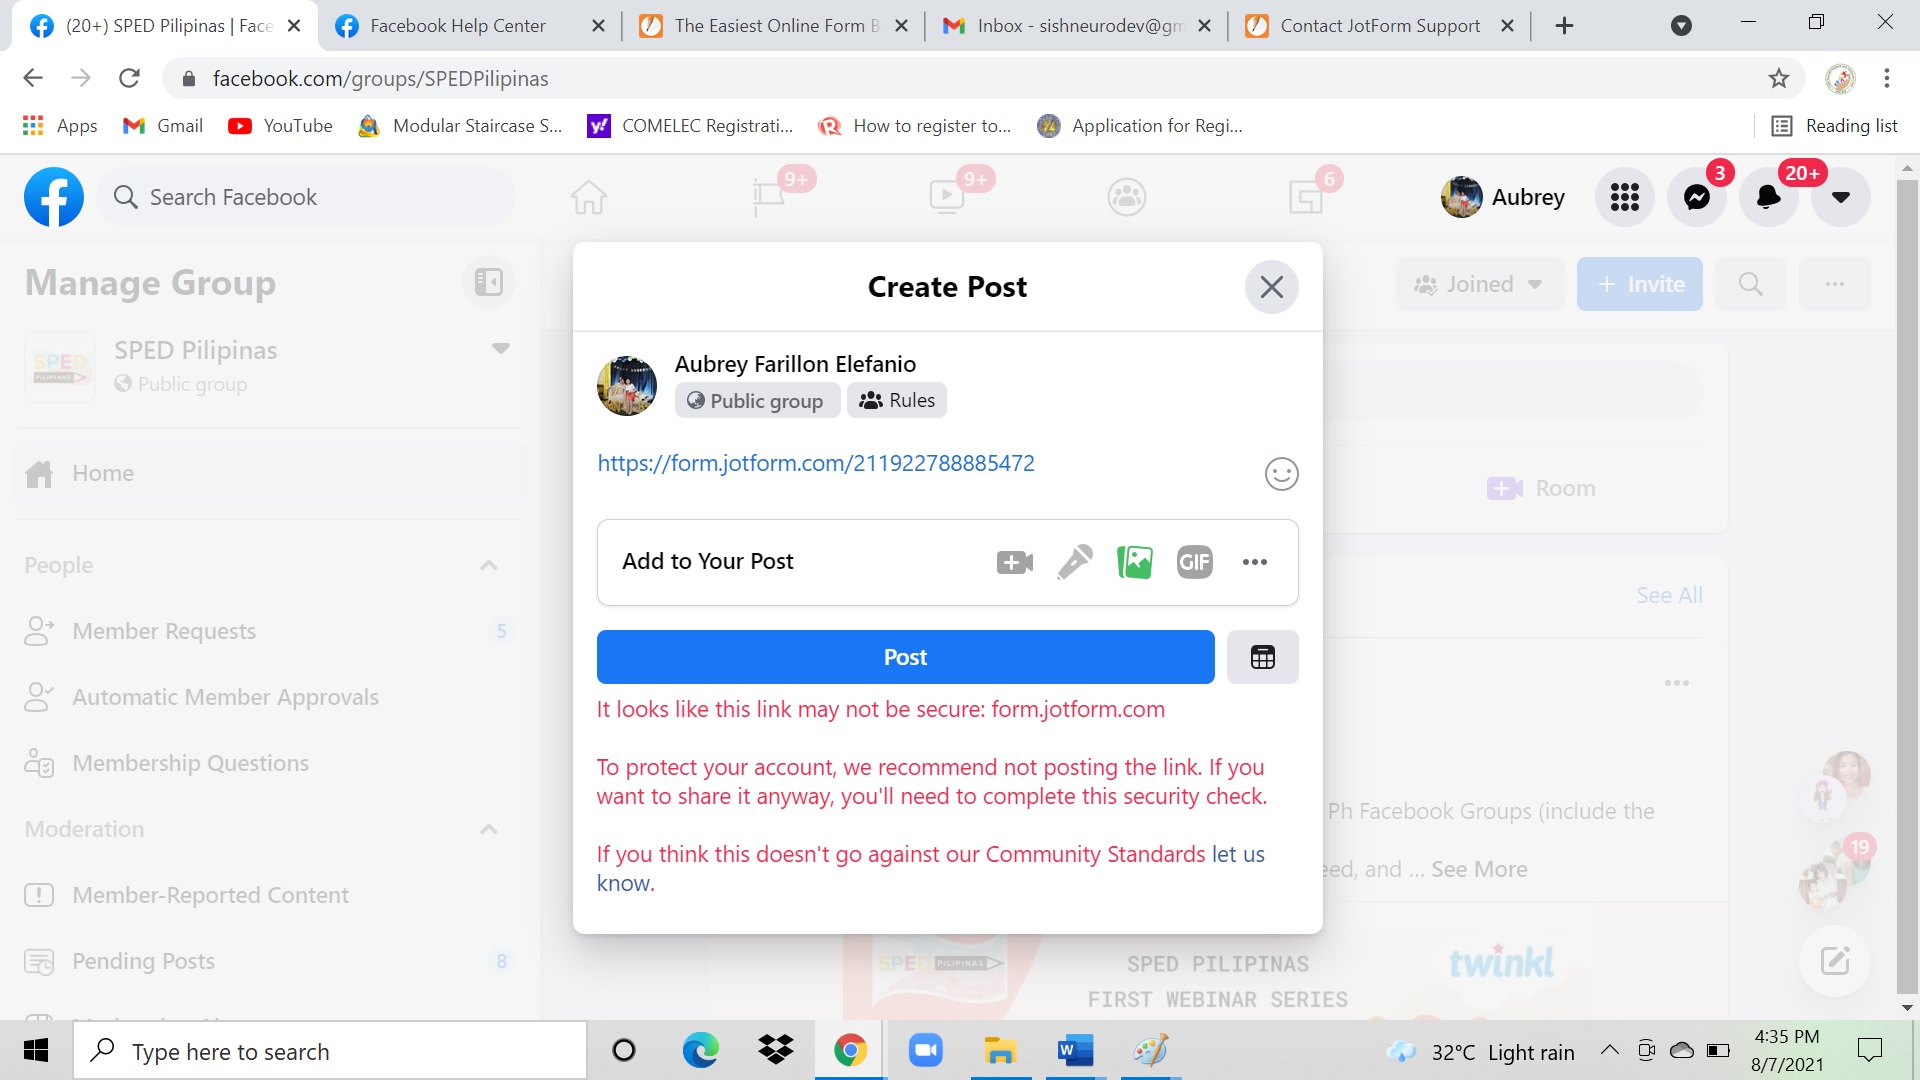Viewport: 1920px width, 1080px height.
Task: Open Member Requests
Action: coord(270,631)
